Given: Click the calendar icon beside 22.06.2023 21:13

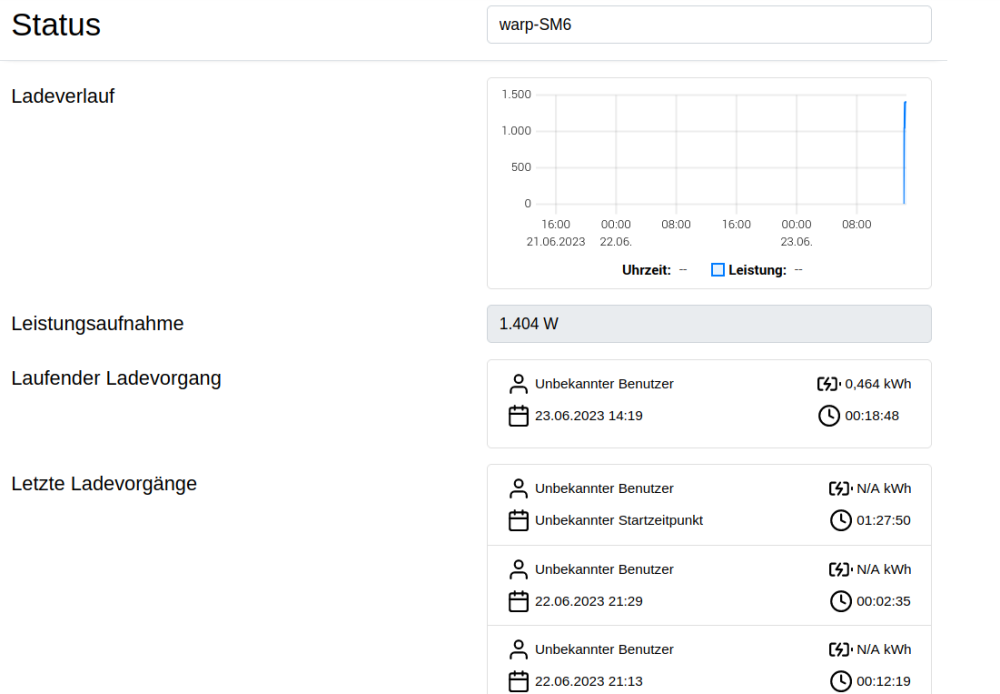Looking at the screenshot, I should (518, 682).
